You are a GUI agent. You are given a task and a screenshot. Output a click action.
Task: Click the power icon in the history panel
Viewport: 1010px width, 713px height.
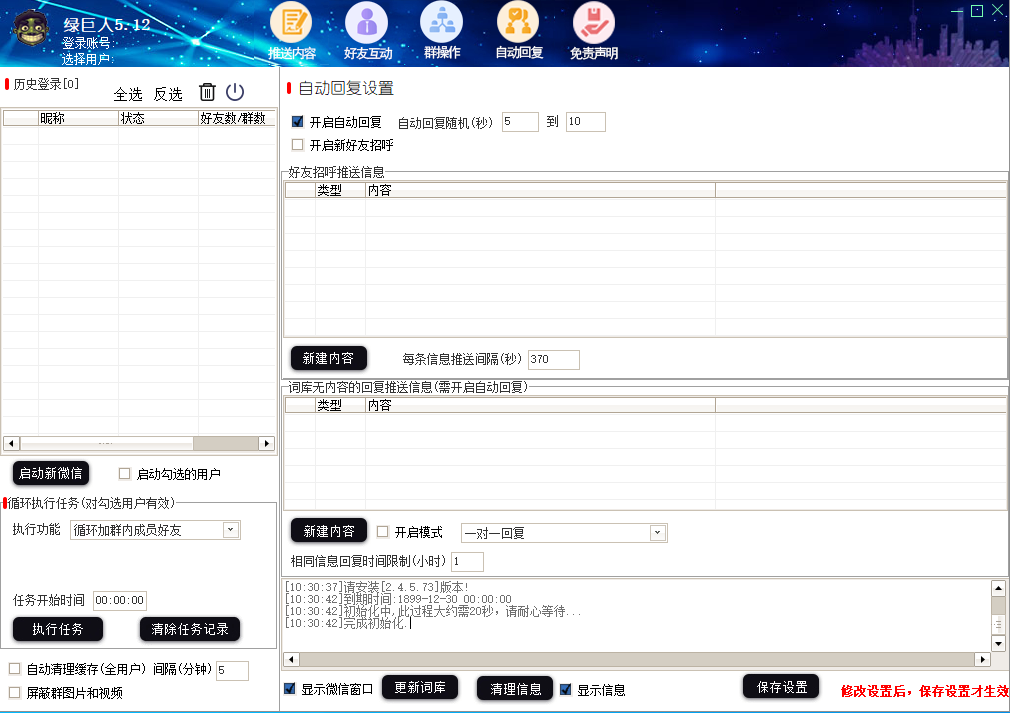(x=233, y=92)
